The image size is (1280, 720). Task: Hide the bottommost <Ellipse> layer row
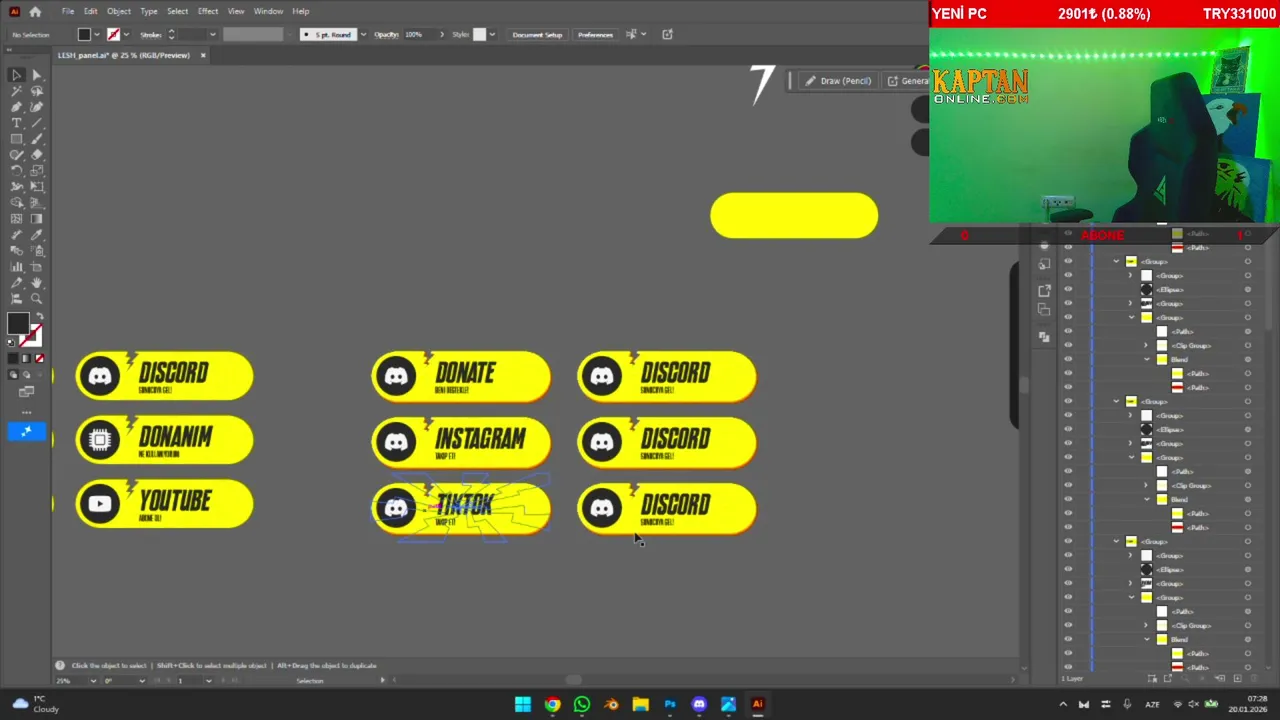1068,569
